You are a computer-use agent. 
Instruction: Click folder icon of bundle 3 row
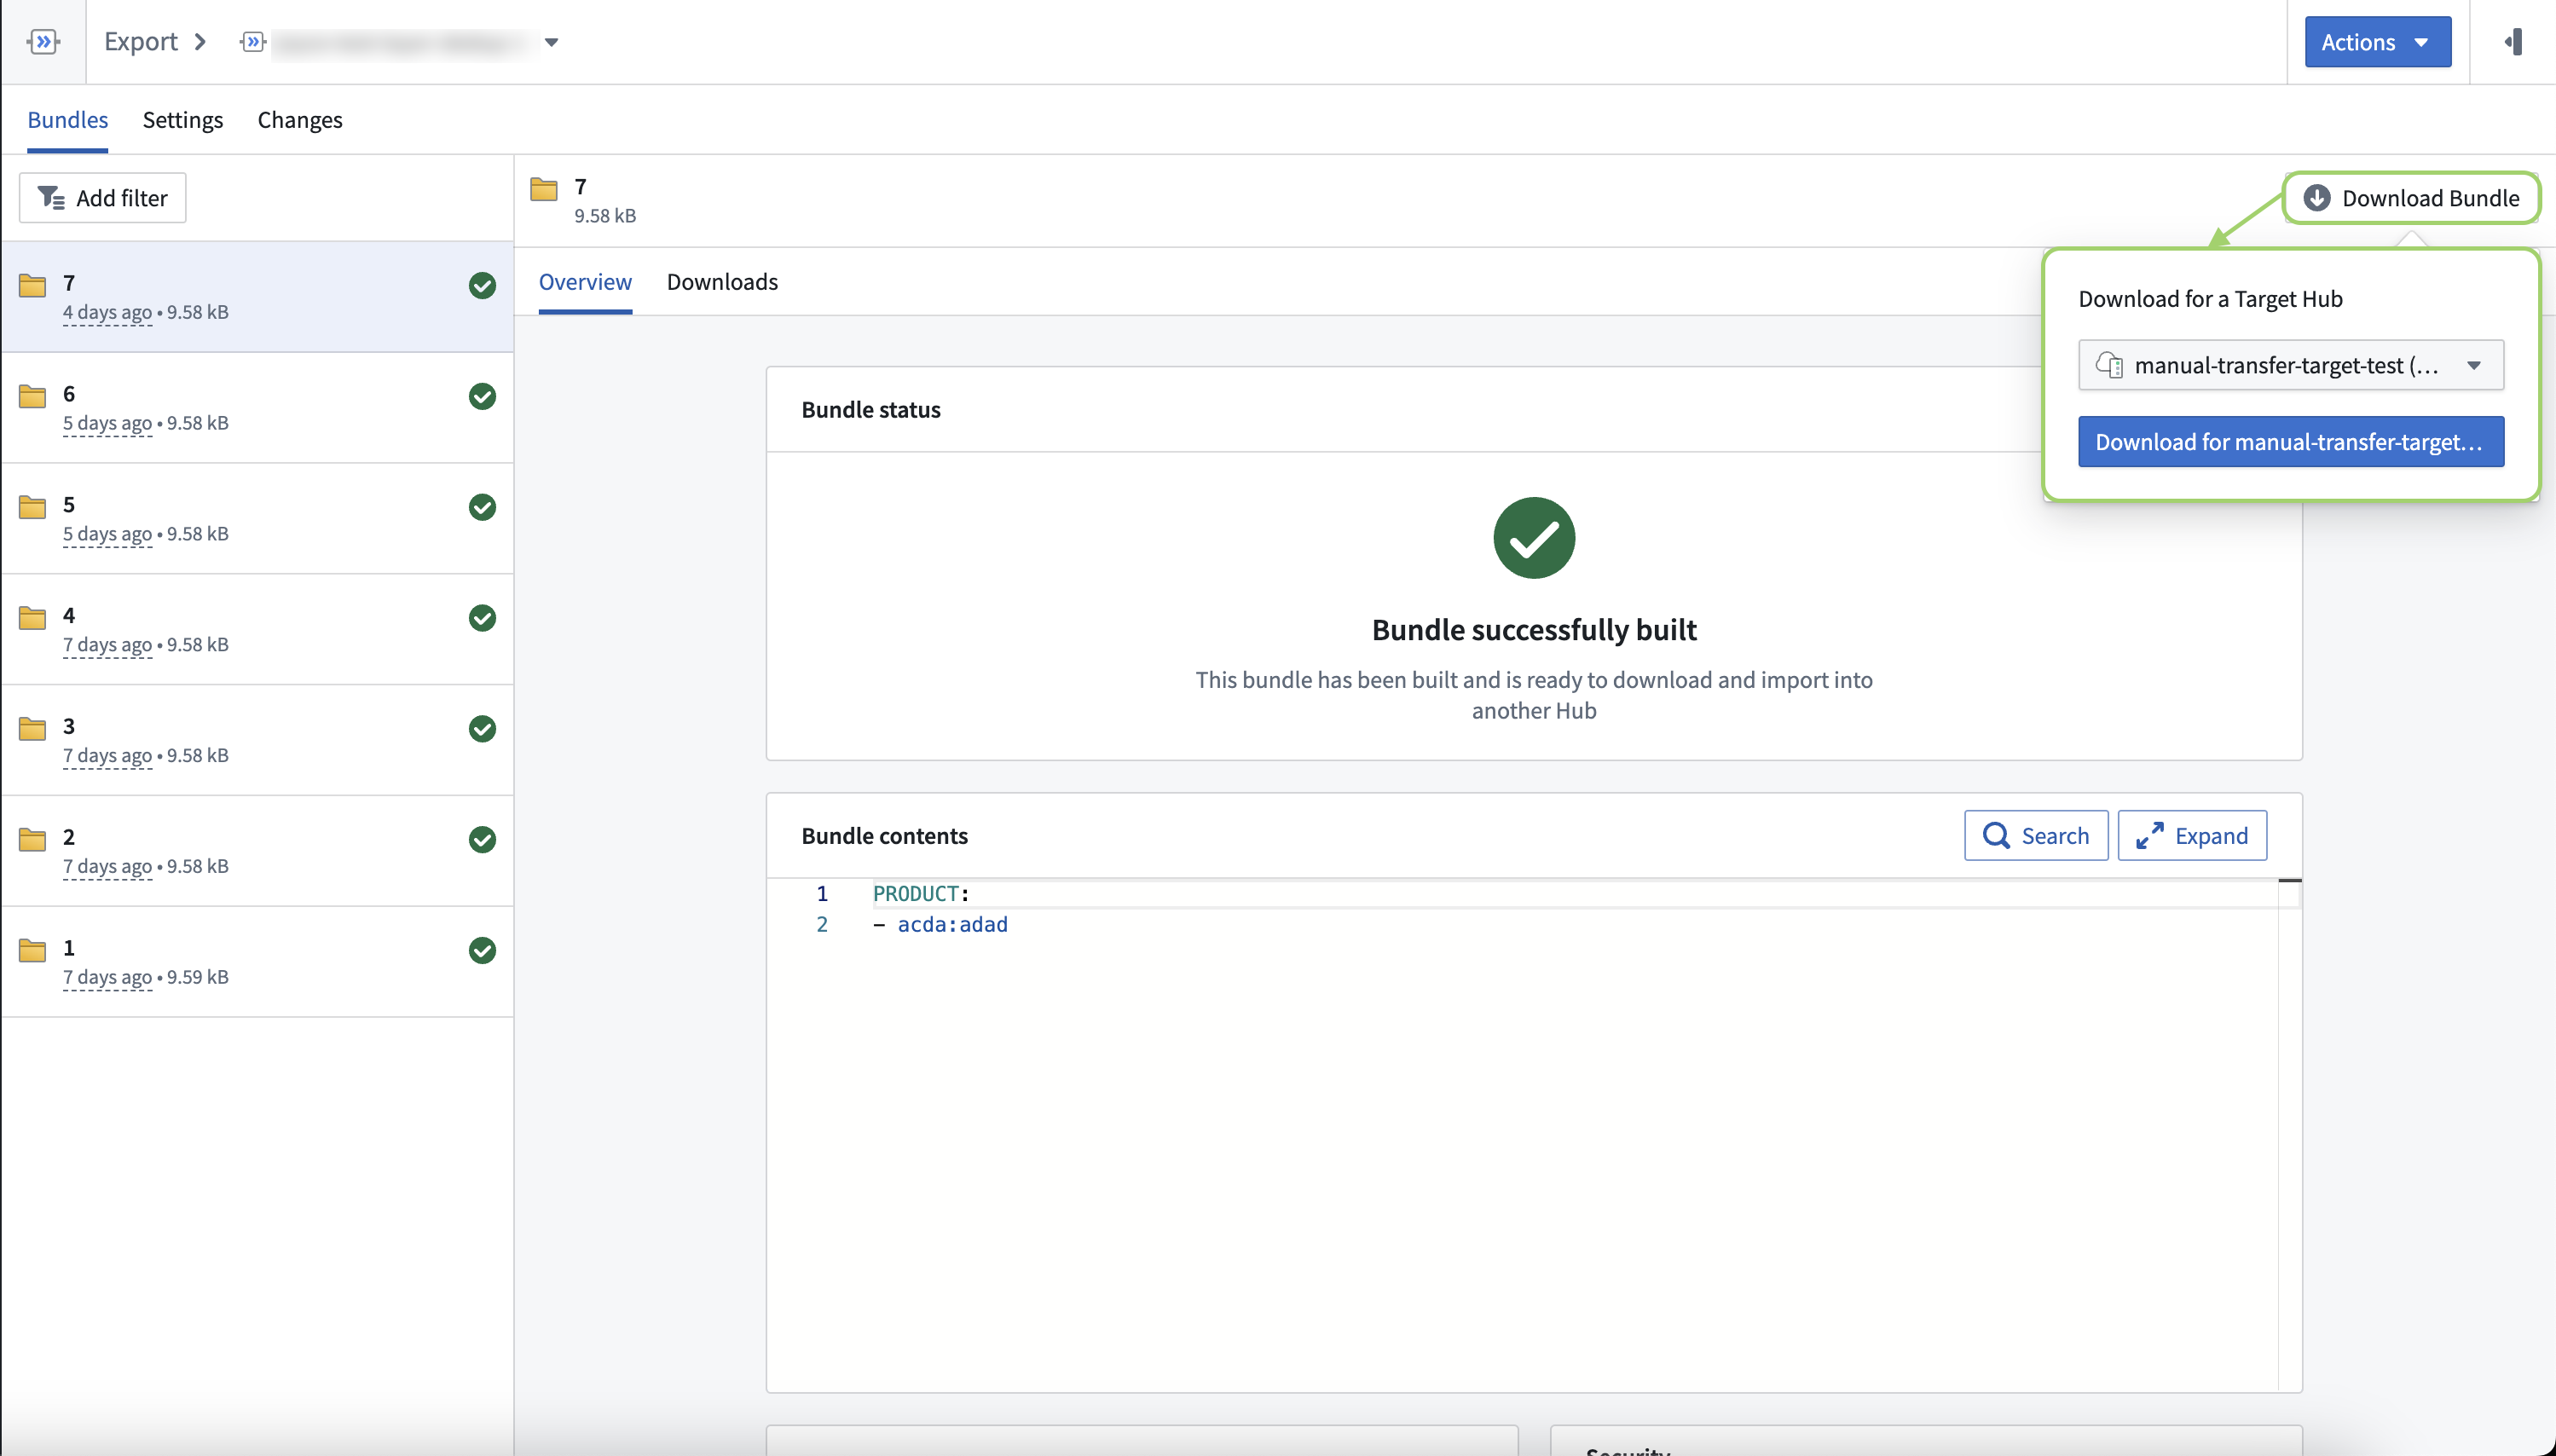[32, 729]
